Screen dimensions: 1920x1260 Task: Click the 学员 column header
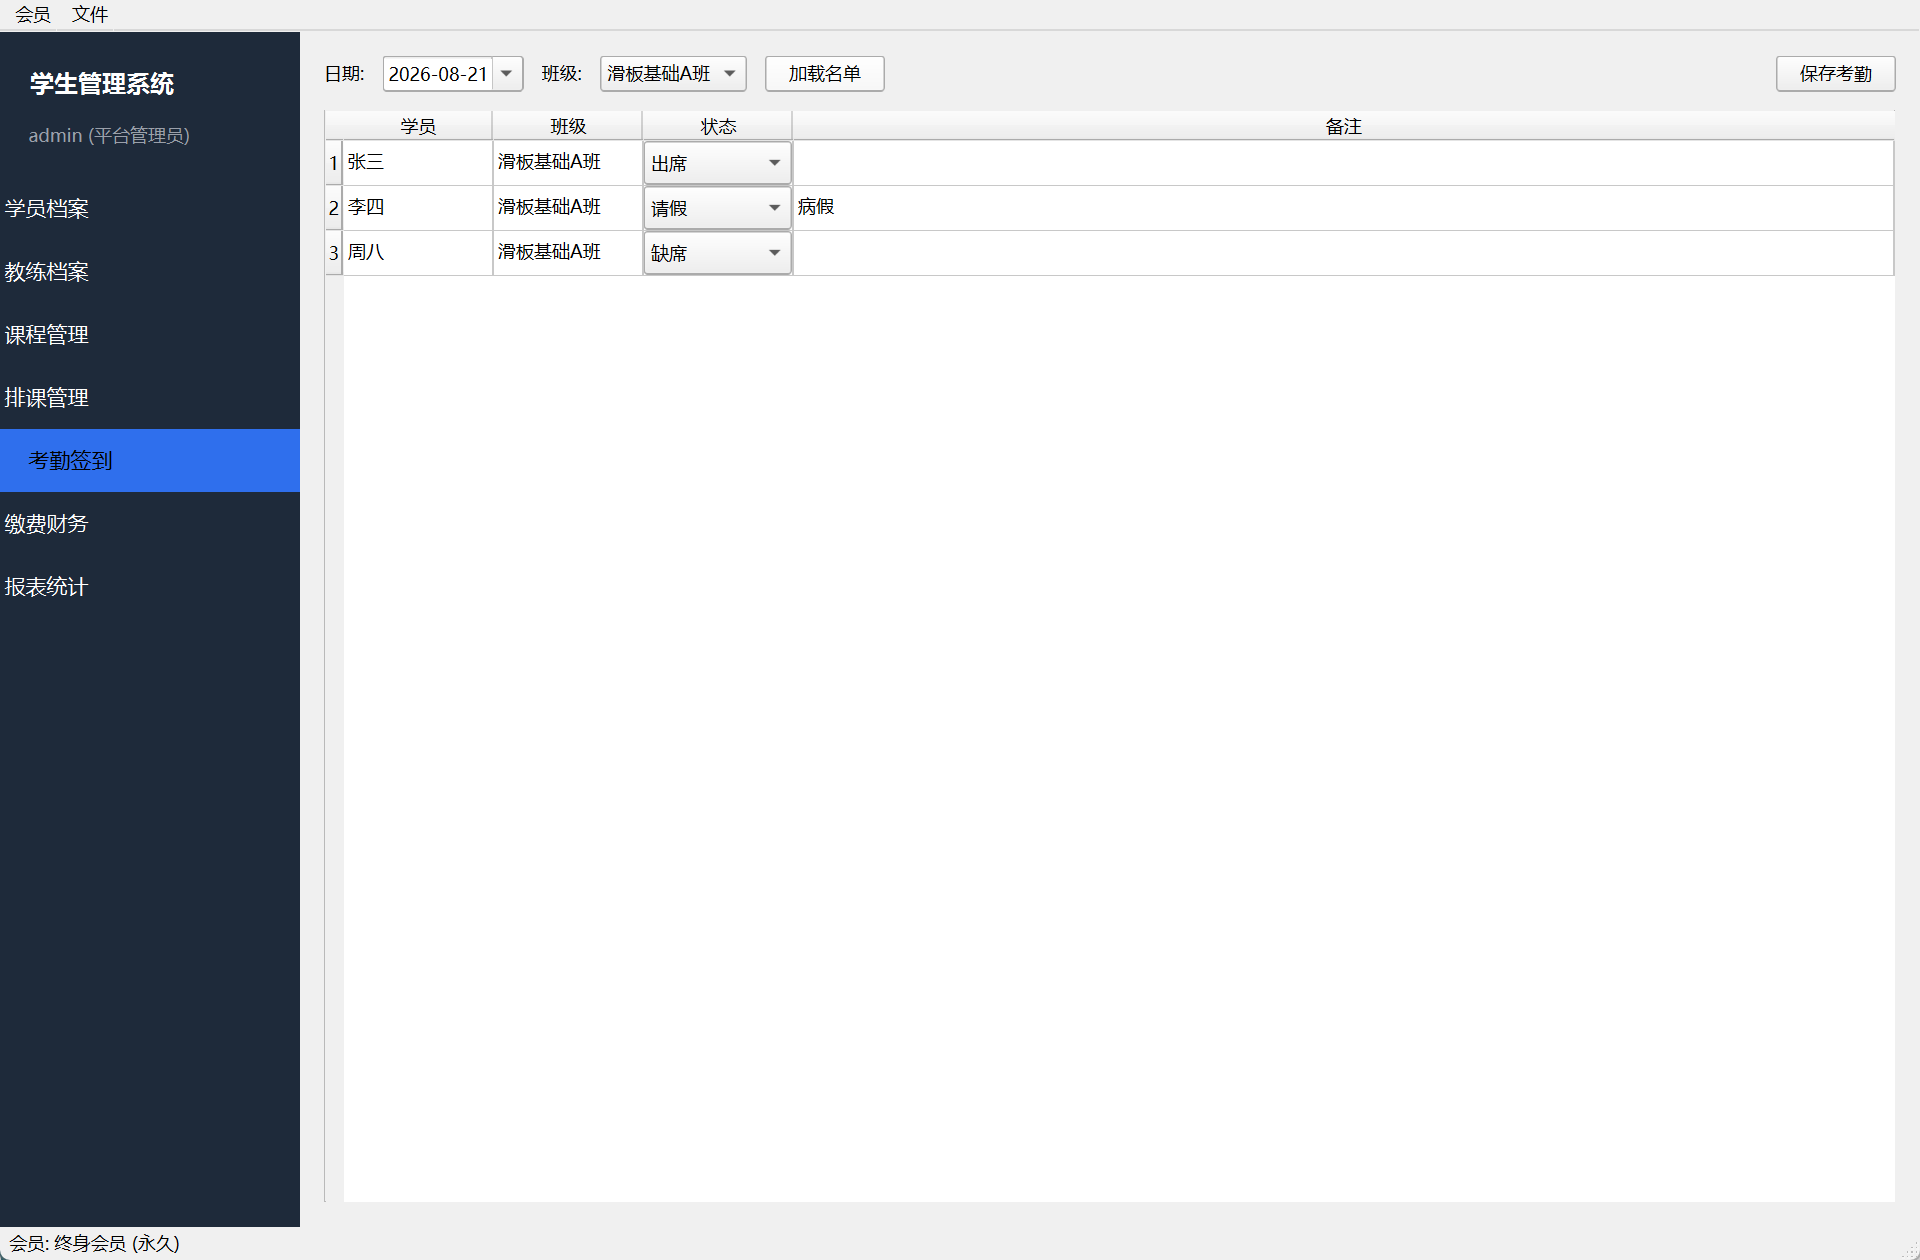(x=418, y=126)
